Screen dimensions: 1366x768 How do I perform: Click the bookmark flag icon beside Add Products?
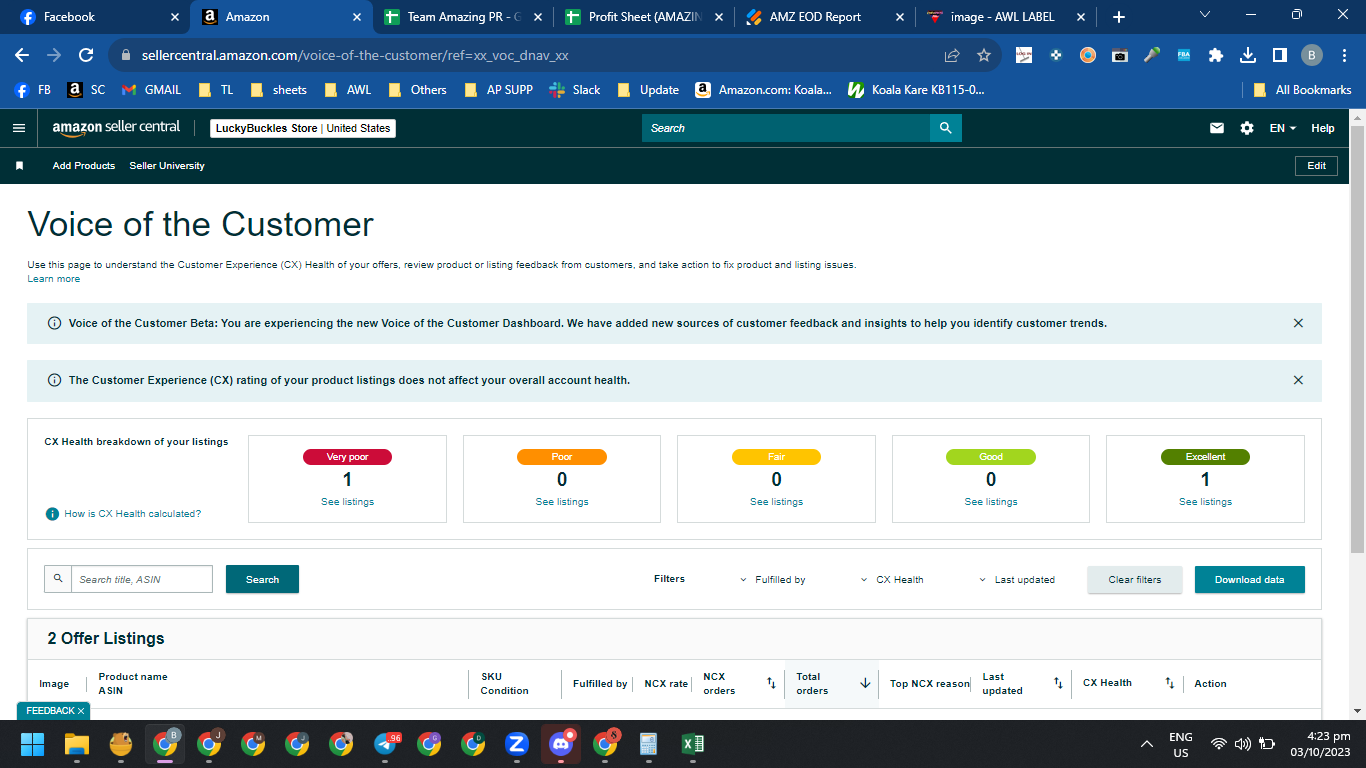(x=19, y=166)
